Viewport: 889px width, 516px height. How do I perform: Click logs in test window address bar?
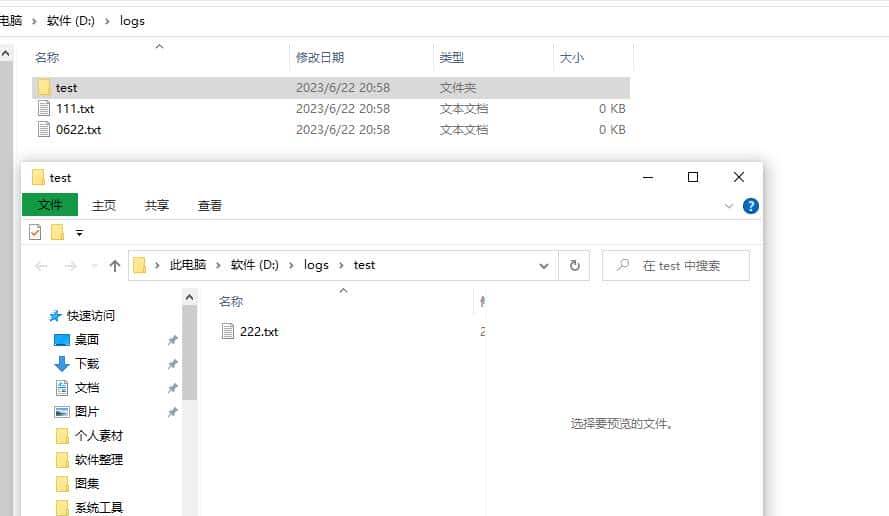point(316,265)
